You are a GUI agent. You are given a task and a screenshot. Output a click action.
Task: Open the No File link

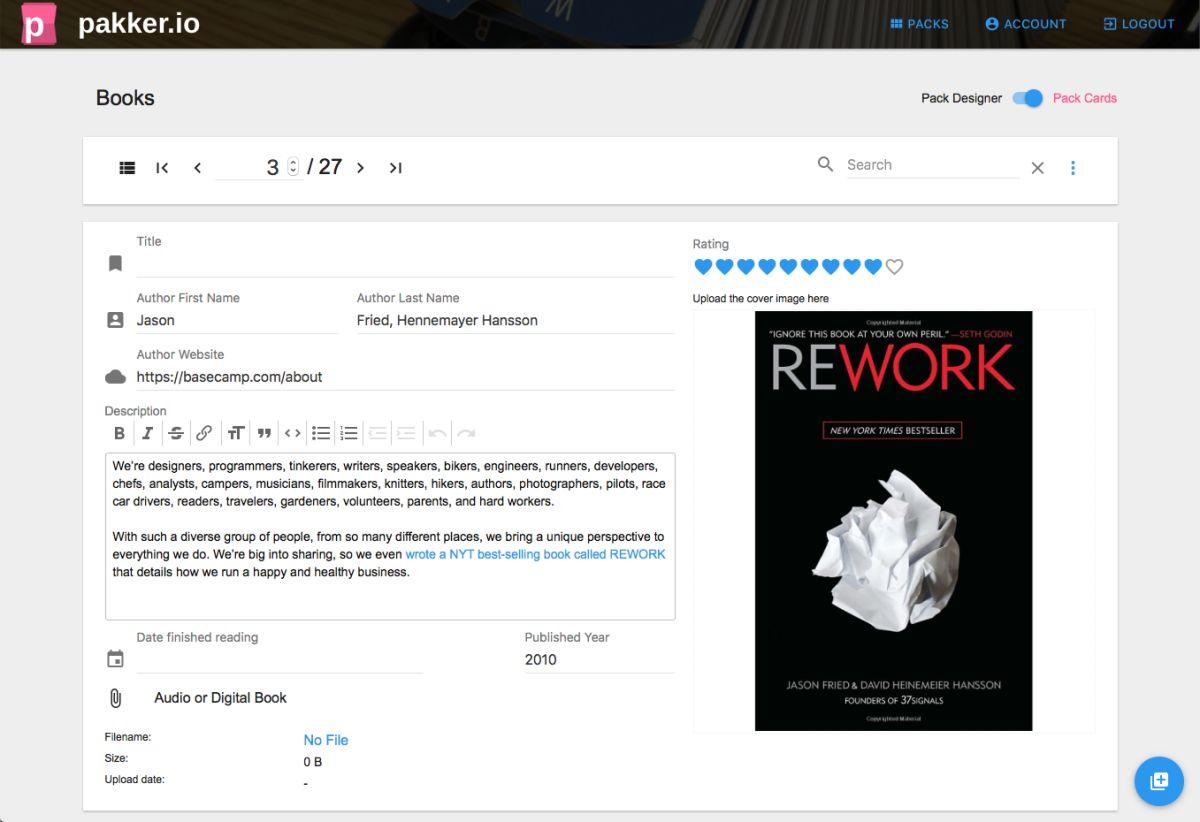[326, 740]
